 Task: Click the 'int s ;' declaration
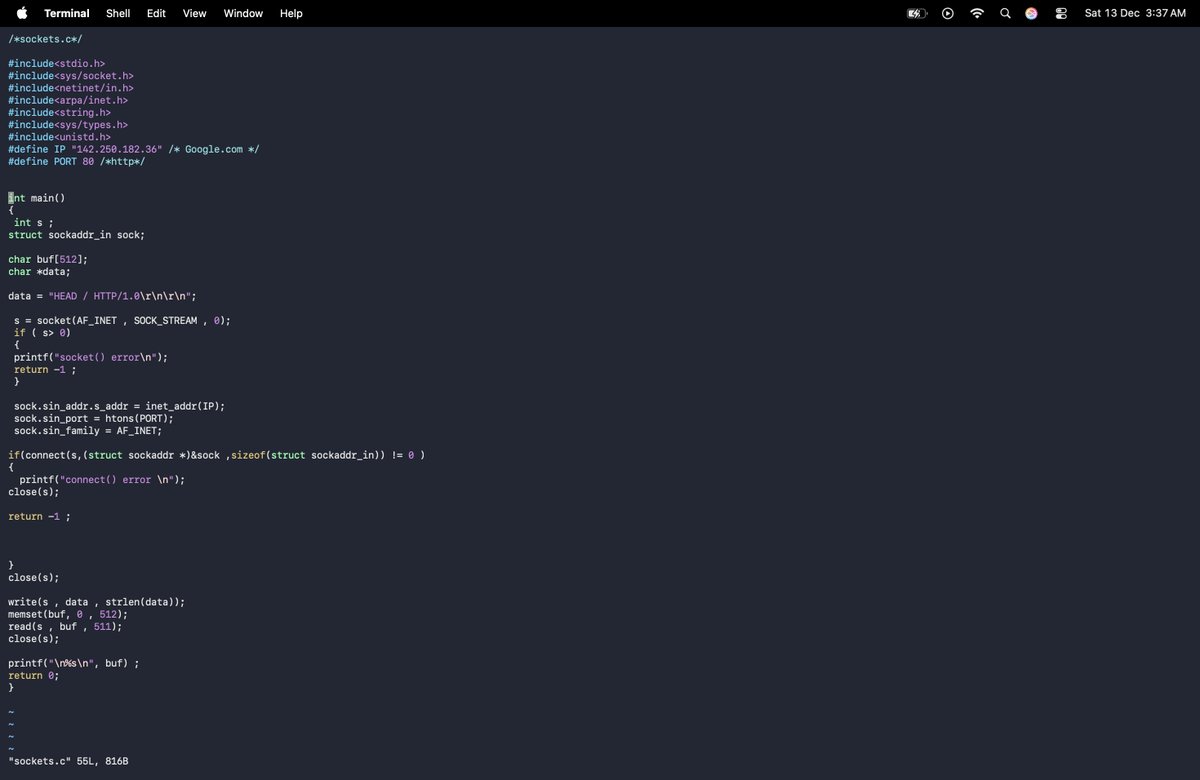click(34, 222)
